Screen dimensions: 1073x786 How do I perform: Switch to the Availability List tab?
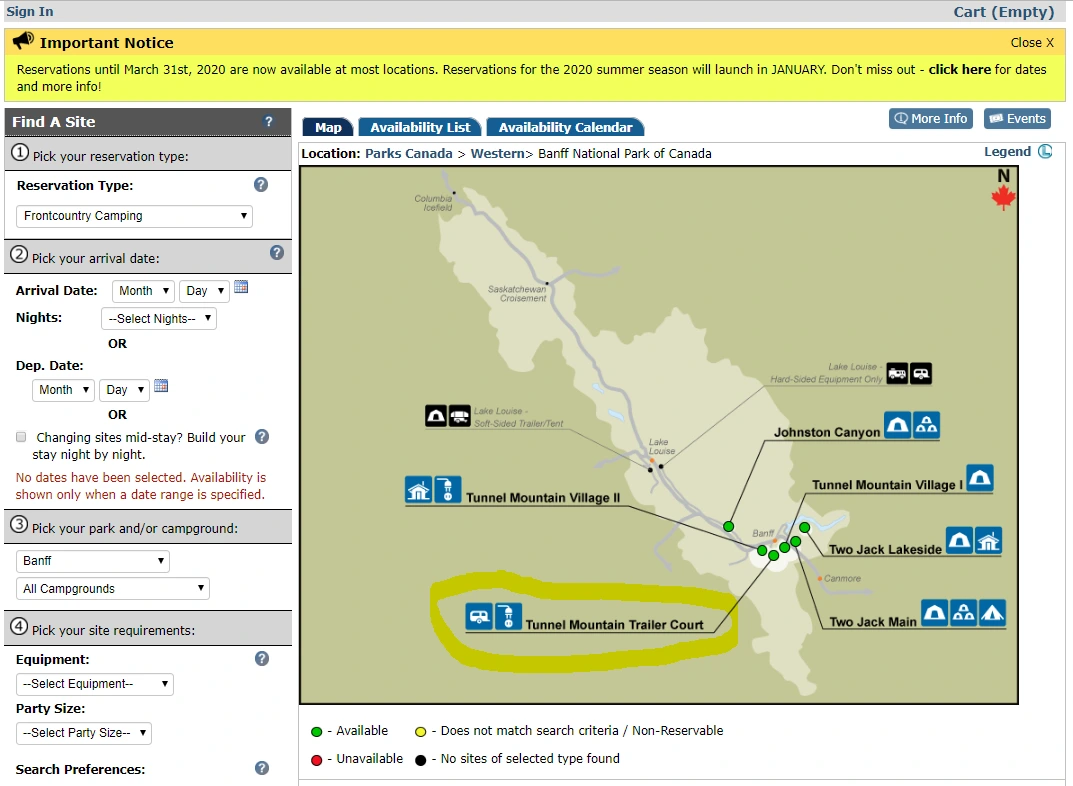point(419,127)
